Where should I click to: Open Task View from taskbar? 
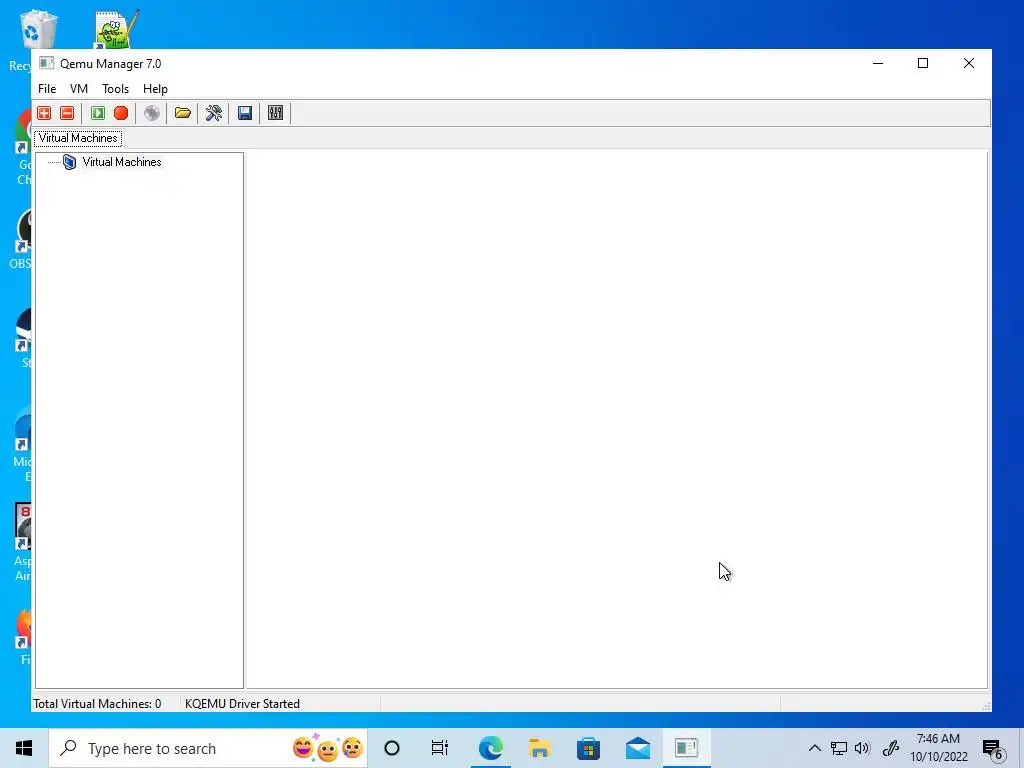coord(440,748)
